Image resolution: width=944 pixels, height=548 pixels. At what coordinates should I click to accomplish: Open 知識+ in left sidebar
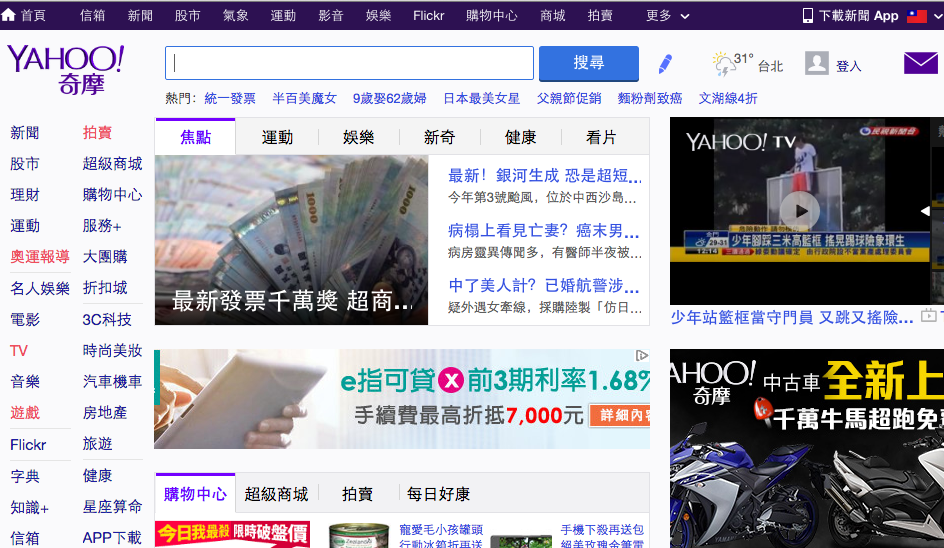point(30,507)
